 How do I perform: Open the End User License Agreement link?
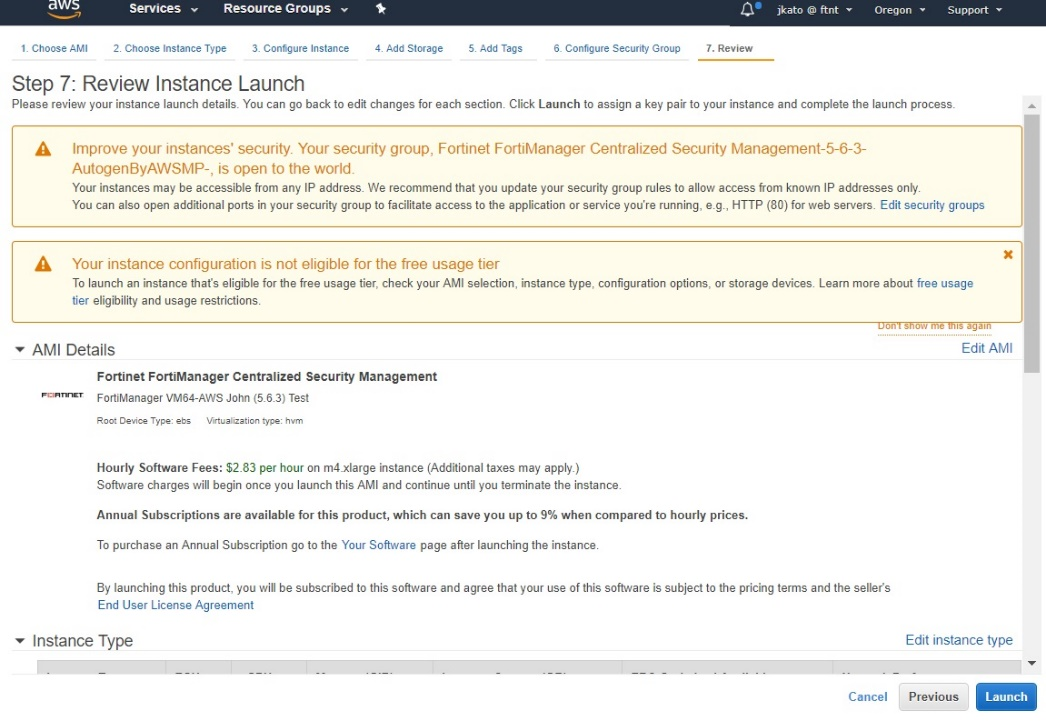175,605
